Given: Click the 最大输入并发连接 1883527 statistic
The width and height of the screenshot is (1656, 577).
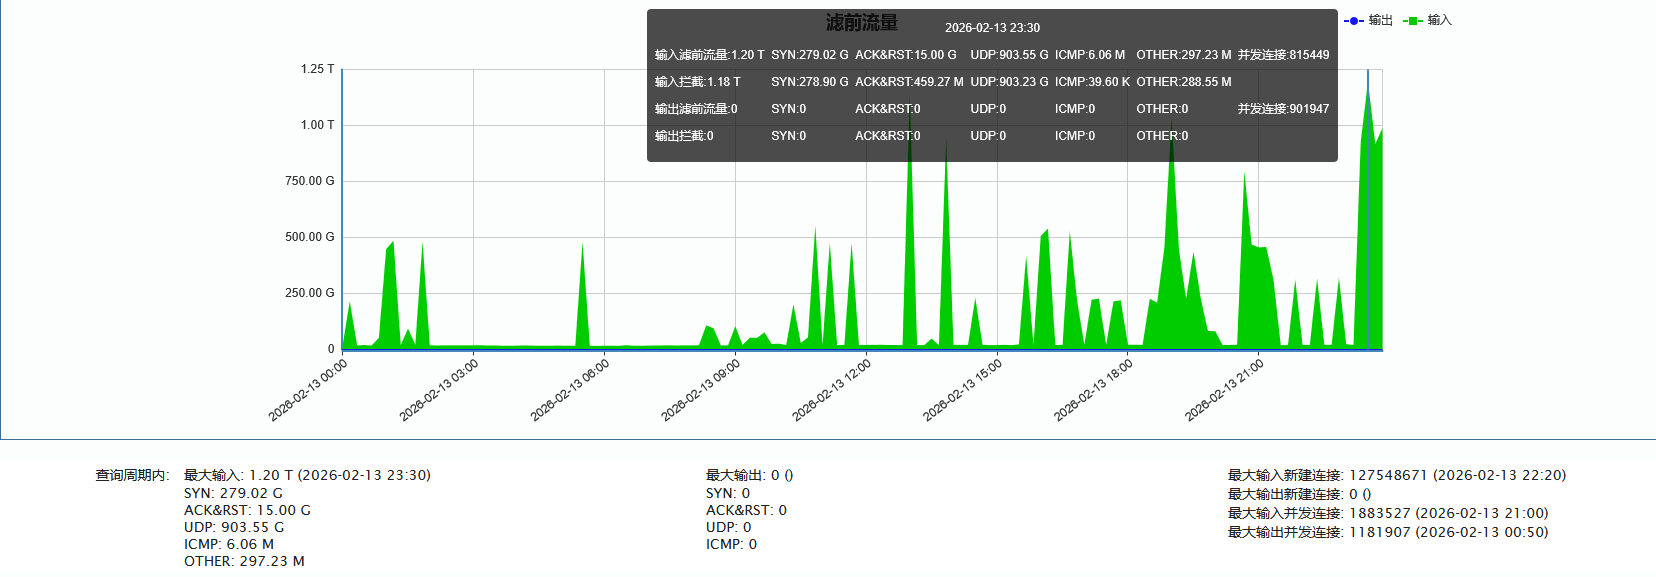Looking at the screenshot, I should pyautogui.click(x=1387, y=513).
